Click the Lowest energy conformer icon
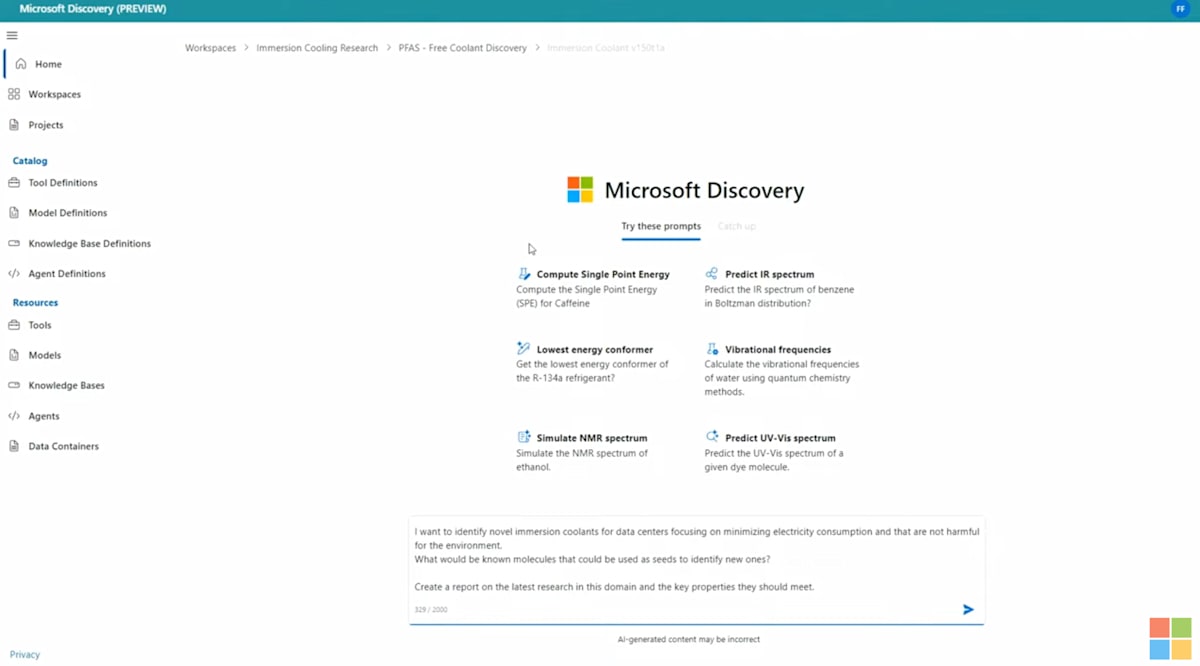1200x666 pixels. [x=523, y=349]
